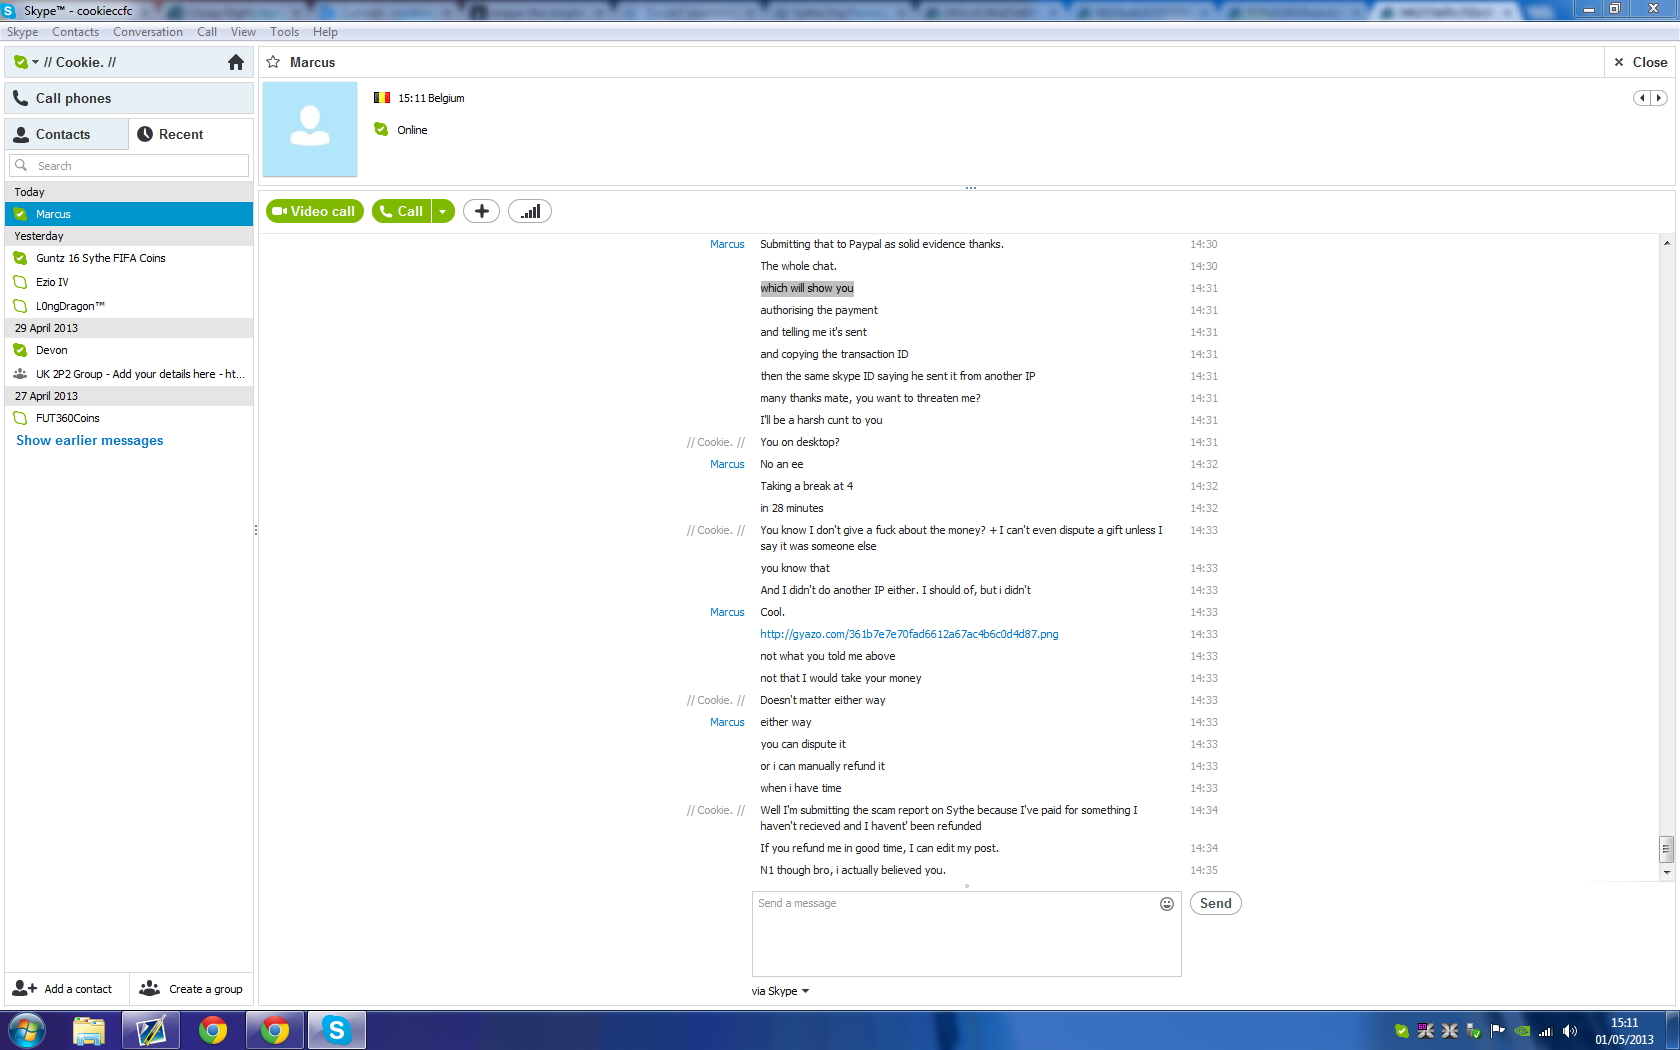The image size is (1680, 1050).
Task: Click the taskbar notepad-with-pen application icon
Action: pyautogui.click(x=151, y=1030)
